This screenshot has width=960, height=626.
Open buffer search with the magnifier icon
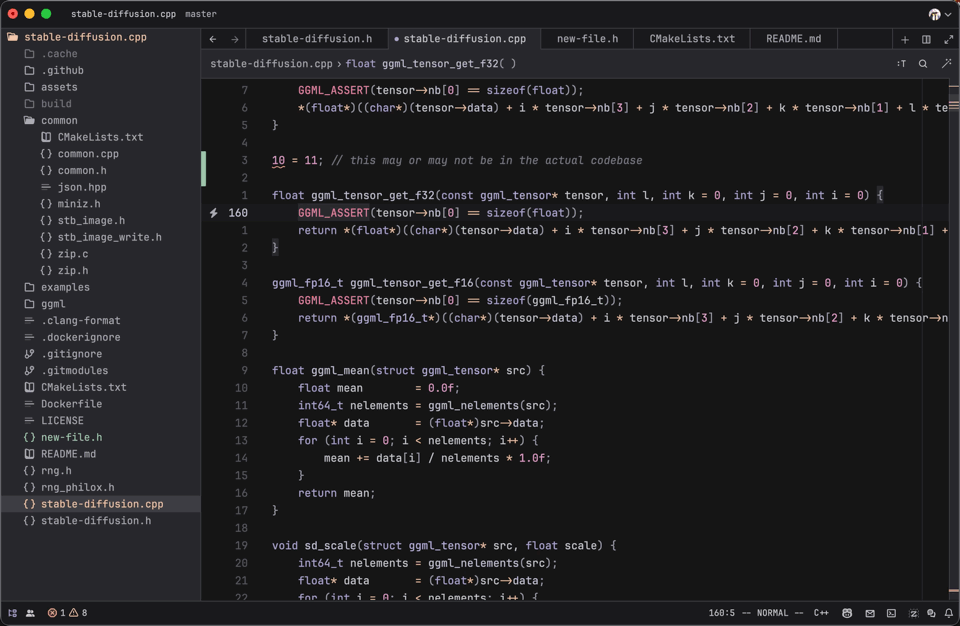click(x=923, y=64)
